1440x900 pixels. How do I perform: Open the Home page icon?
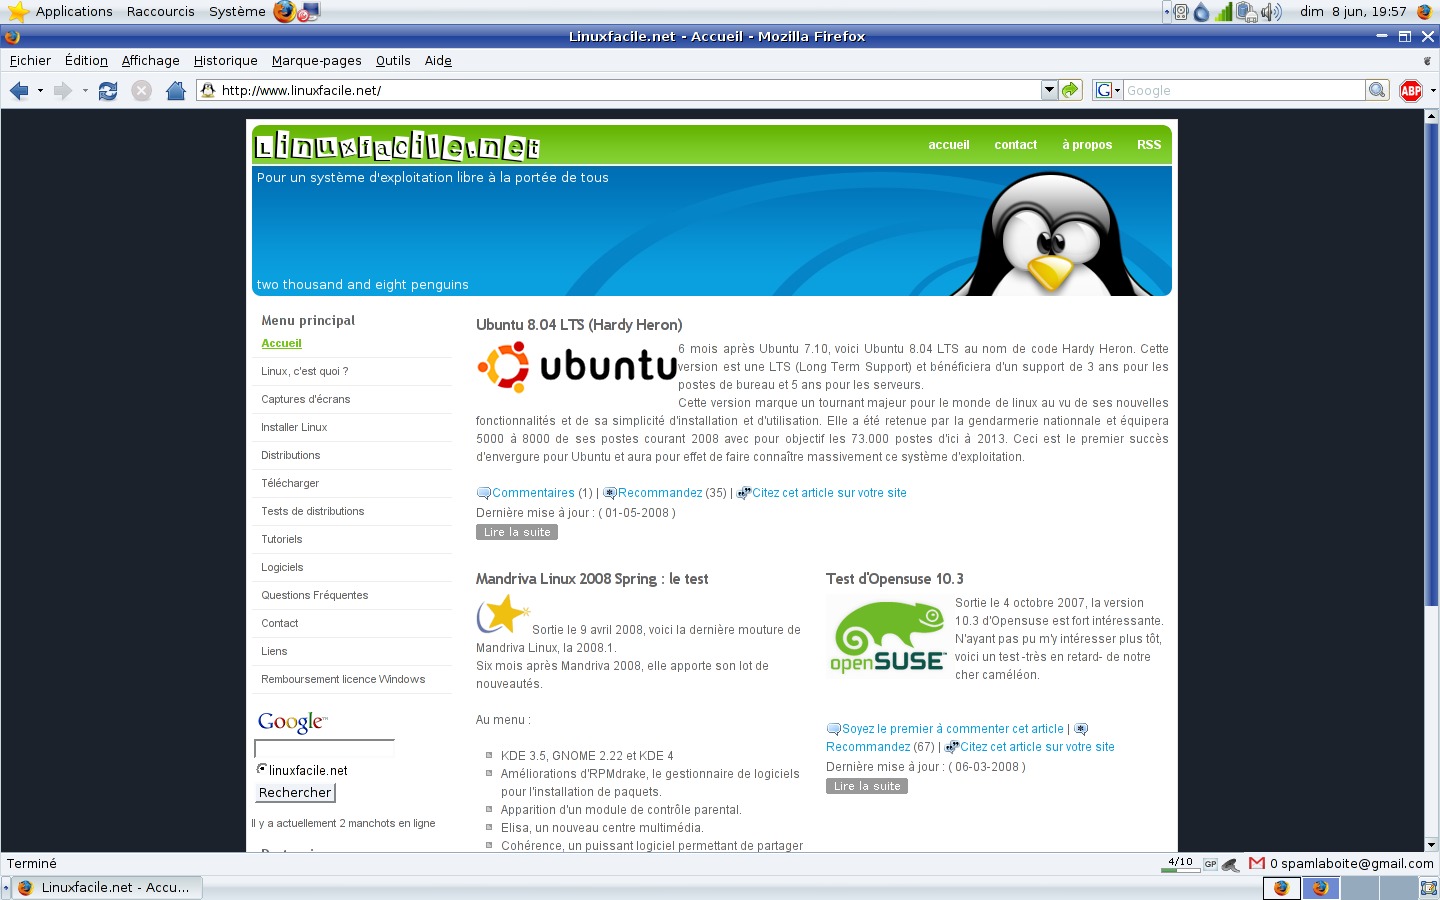(176, 91)
